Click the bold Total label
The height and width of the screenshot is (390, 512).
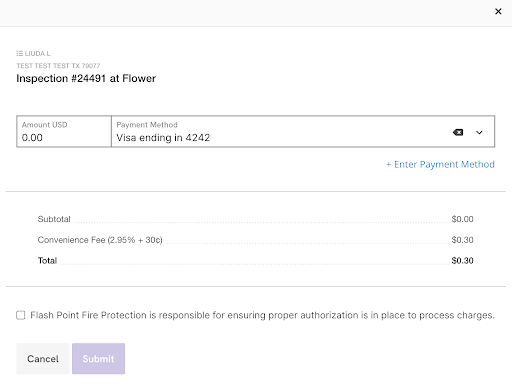(47, 261)
